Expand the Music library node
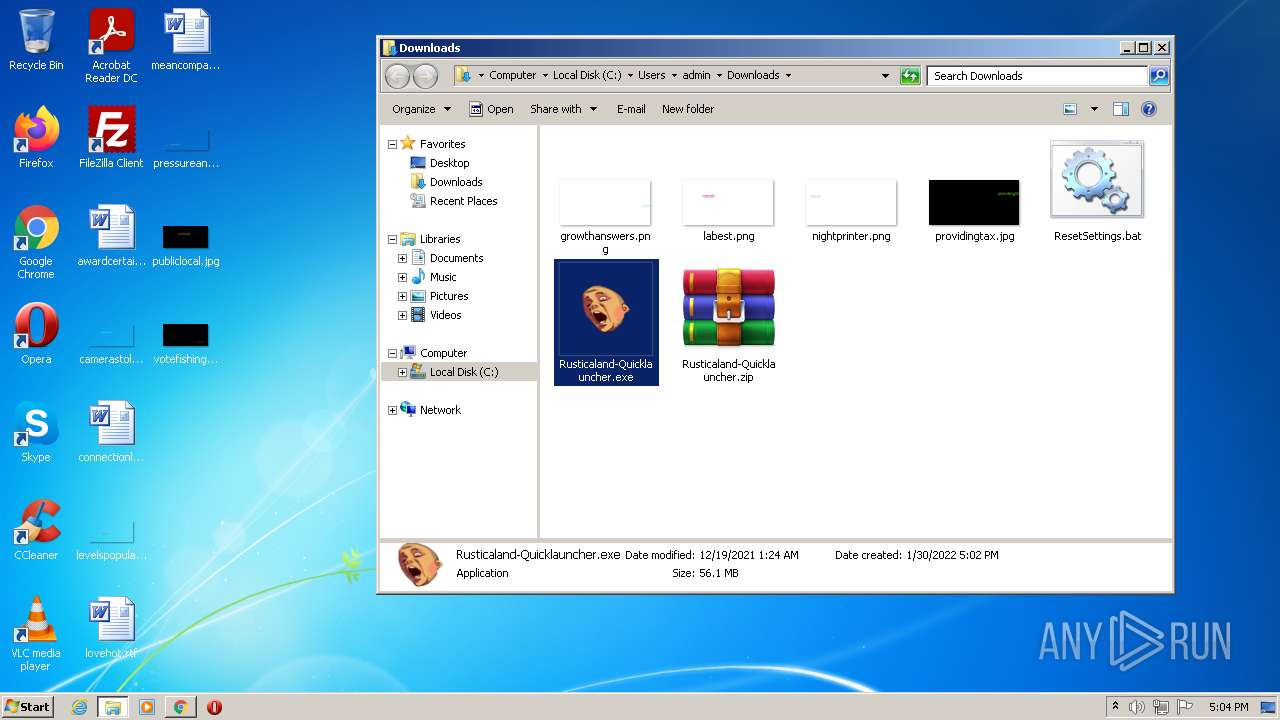The height and width of the screenshot is (720, 1280). (x=402, y=277)
